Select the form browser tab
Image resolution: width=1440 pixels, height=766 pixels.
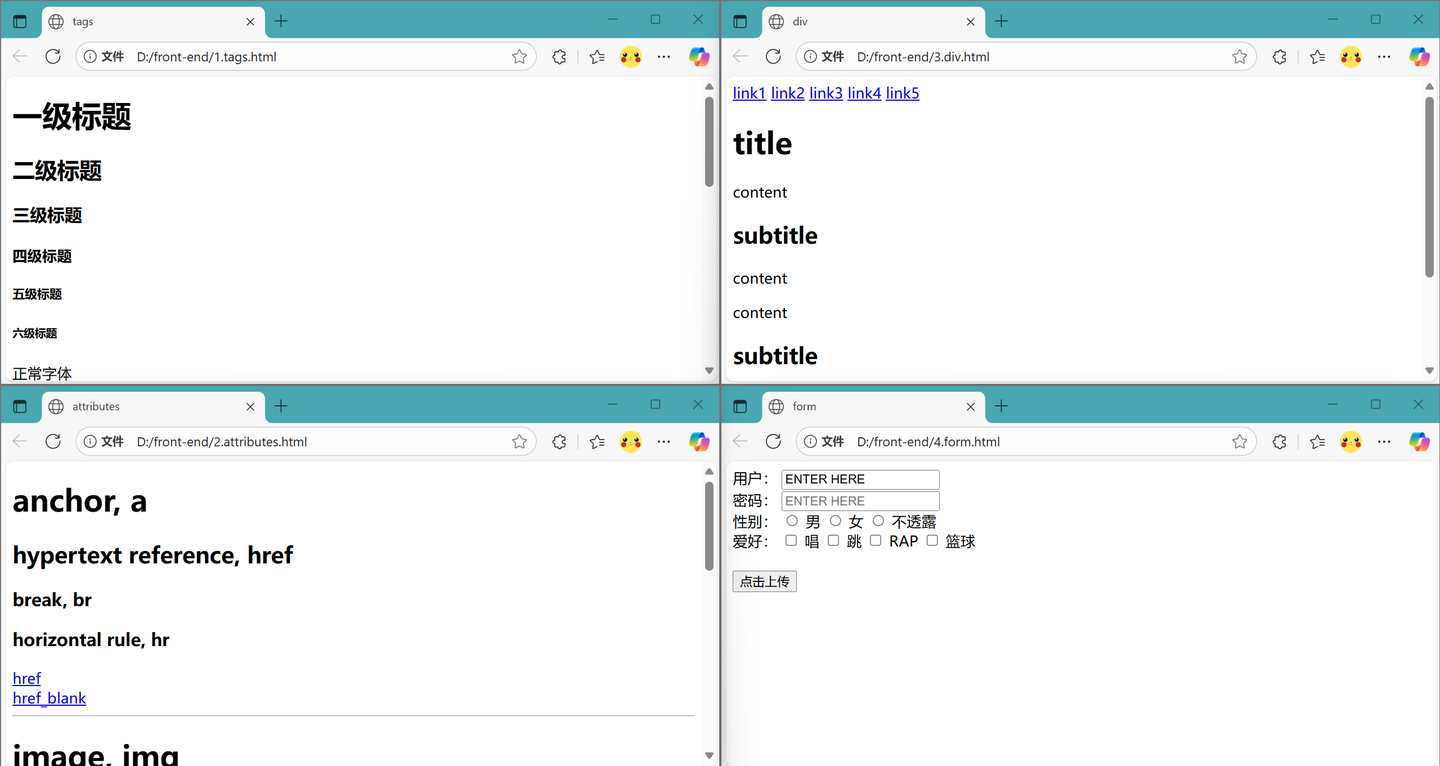pyautogui.click(x=873, y=406)
